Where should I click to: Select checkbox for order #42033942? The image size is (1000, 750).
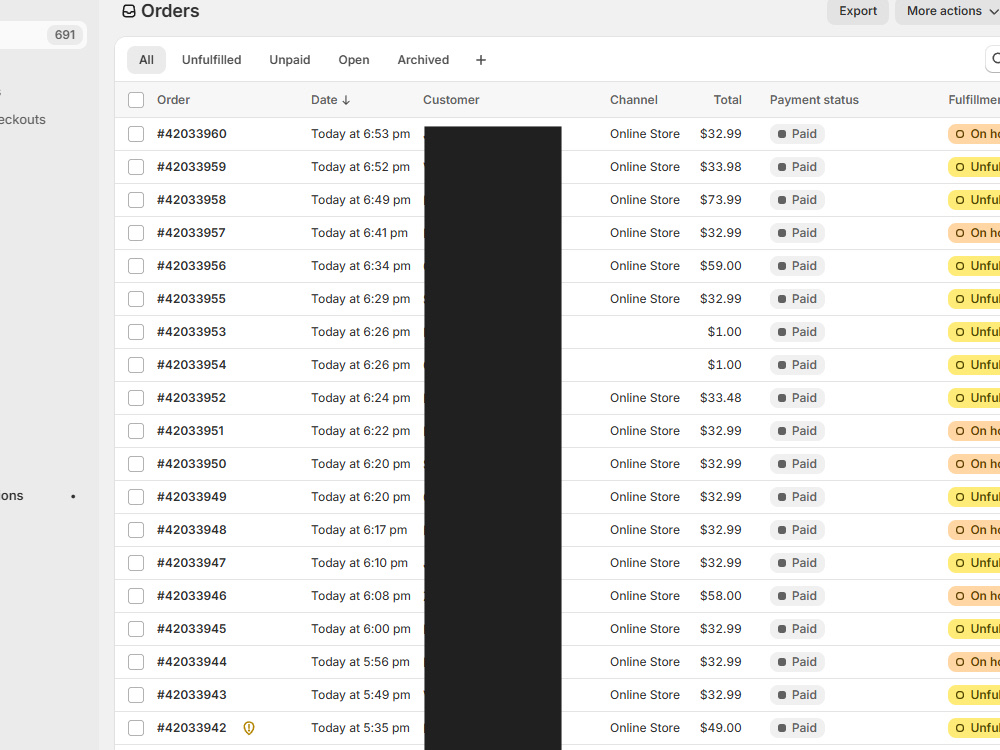136,728
